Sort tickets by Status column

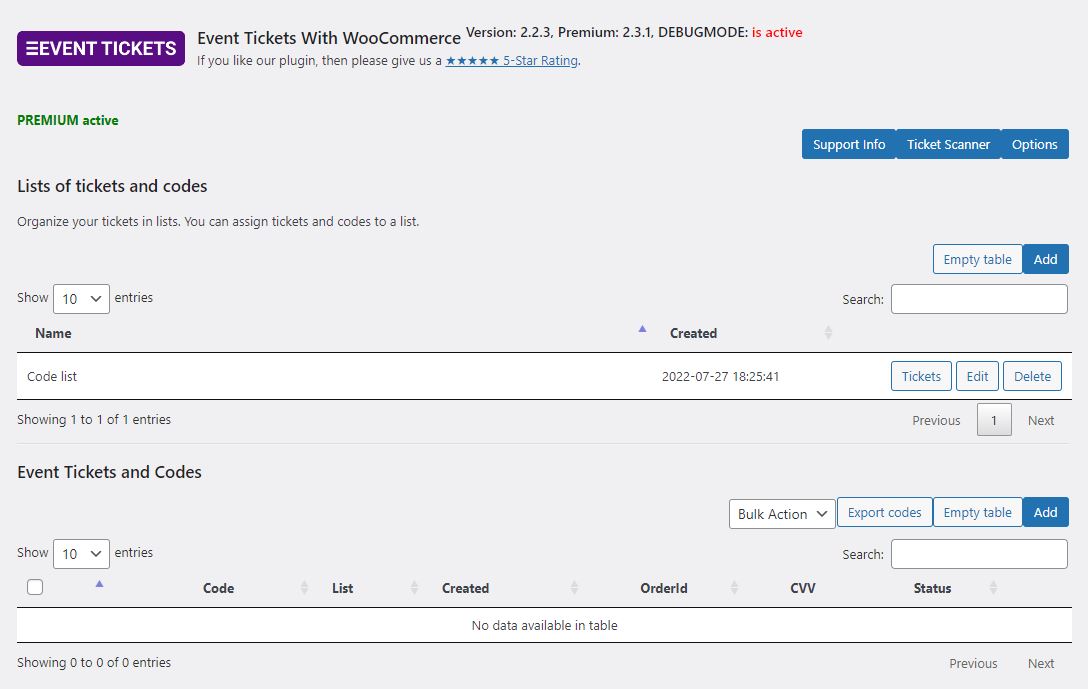[932, 588]
